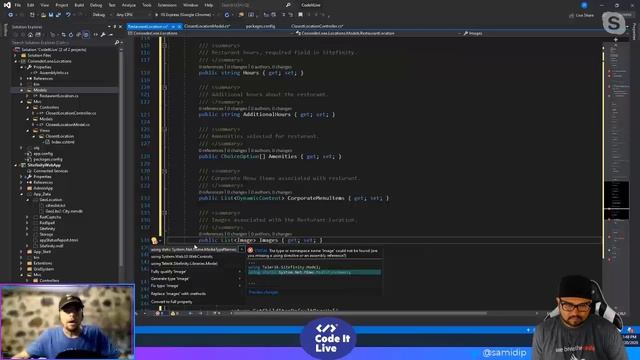Select the App_Data folder

click(42, 194)
